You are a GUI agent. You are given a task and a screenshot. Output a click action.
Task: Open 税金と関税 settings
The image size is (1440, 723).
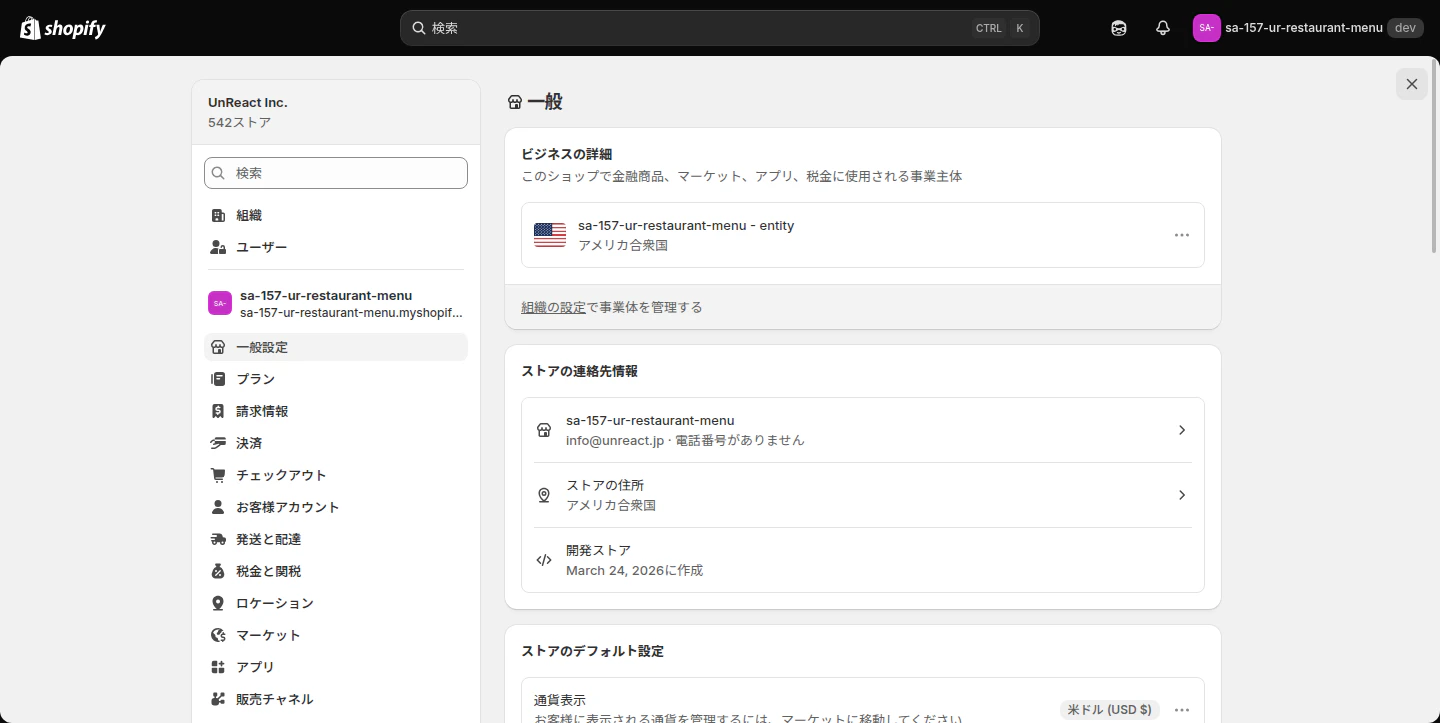[336, 571]
